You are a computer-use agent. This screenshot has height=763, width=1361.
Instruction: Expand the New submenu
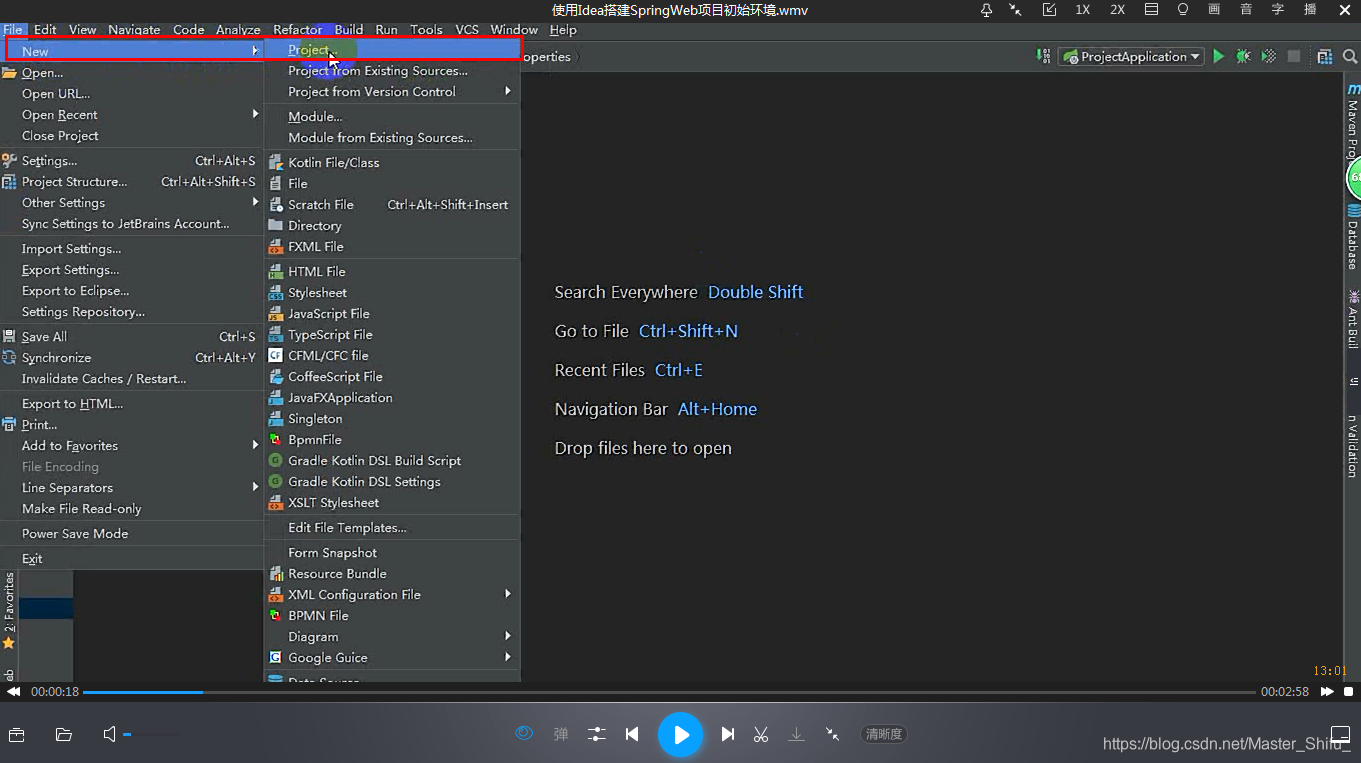tap(132, 51)
